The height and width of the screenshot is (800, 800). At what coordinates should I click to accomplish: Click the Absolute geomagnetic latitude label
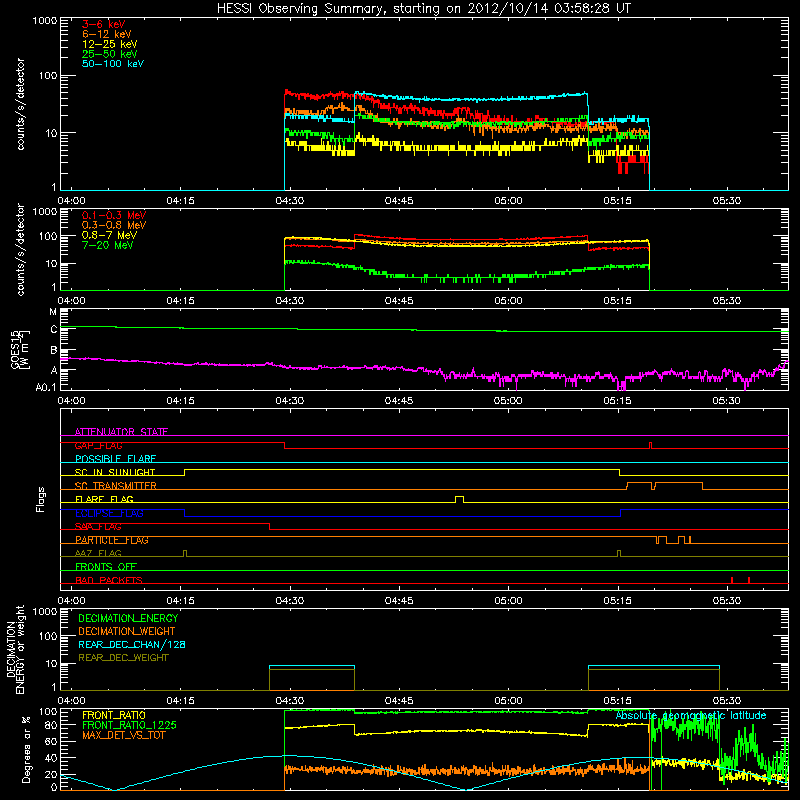click(691, 715)
